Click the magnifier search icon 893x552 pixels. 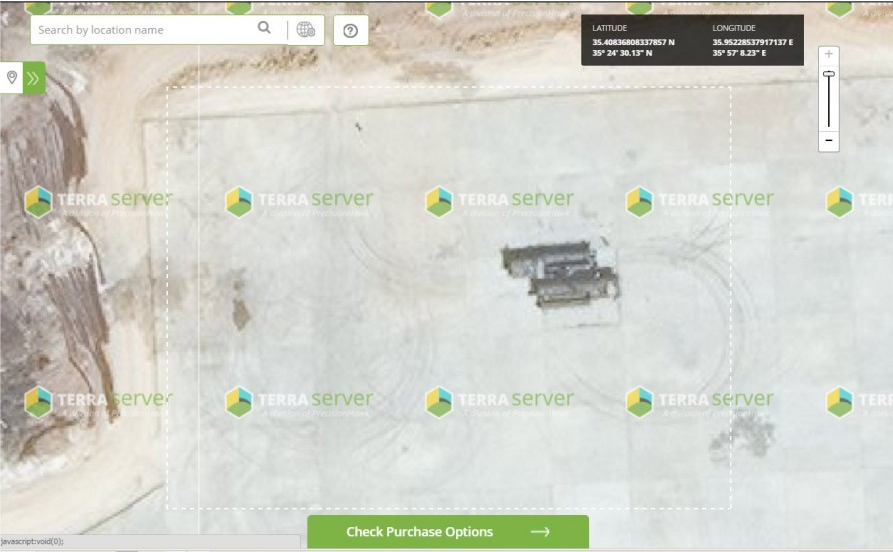coord(264,27)
